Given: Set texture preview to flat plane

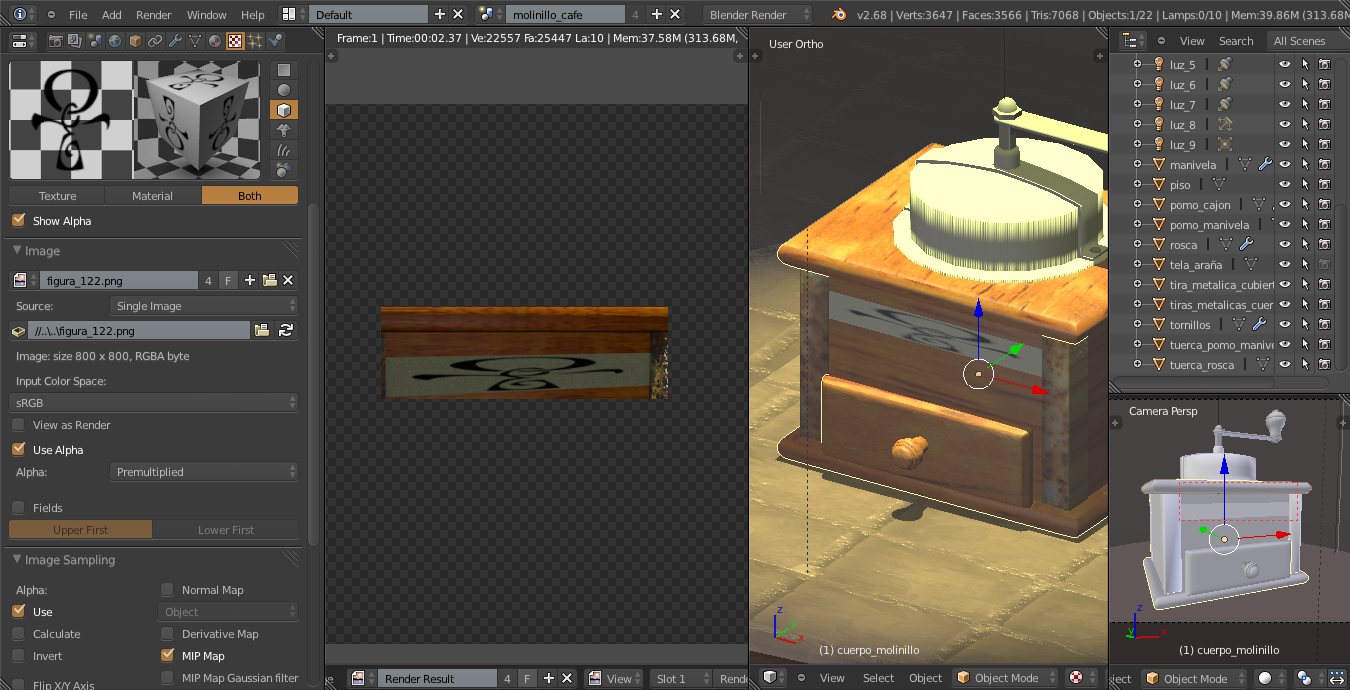Looking at the screenshot, I should point(284,70).
